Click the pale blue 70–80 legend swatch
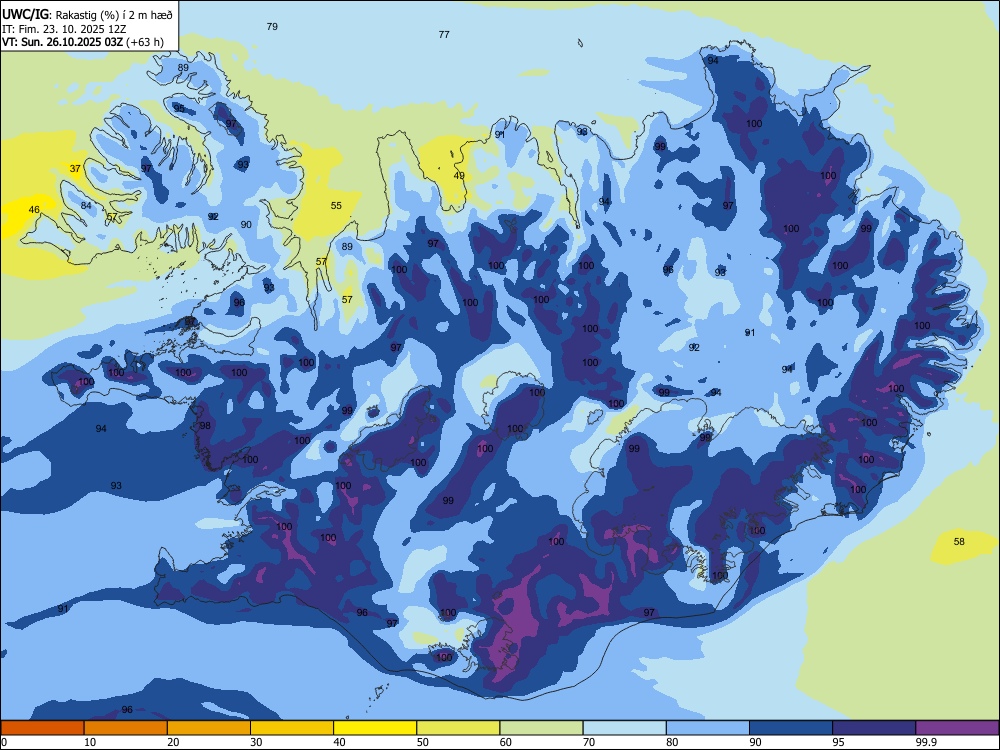The height and width of the screenshot is (750, 1000). tap(624, 728)
